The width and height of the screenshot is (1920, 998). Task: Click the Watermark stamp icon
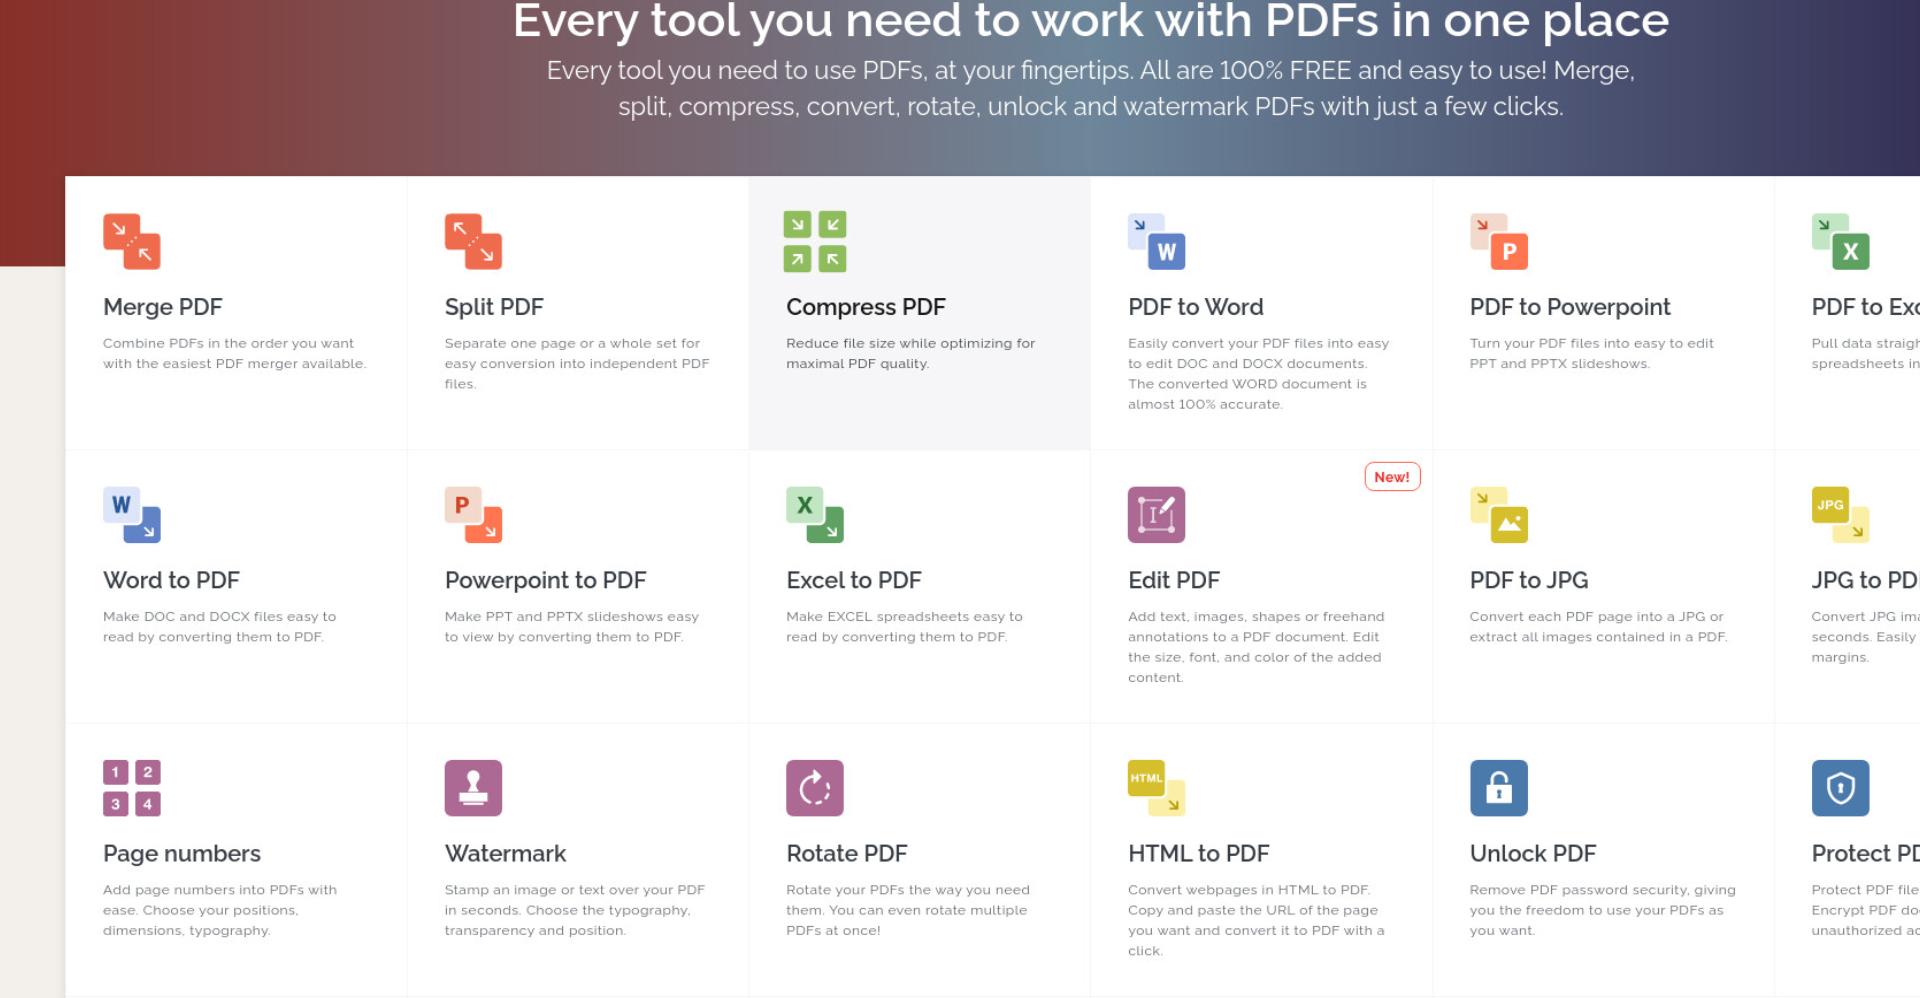(x=473, y=788)
